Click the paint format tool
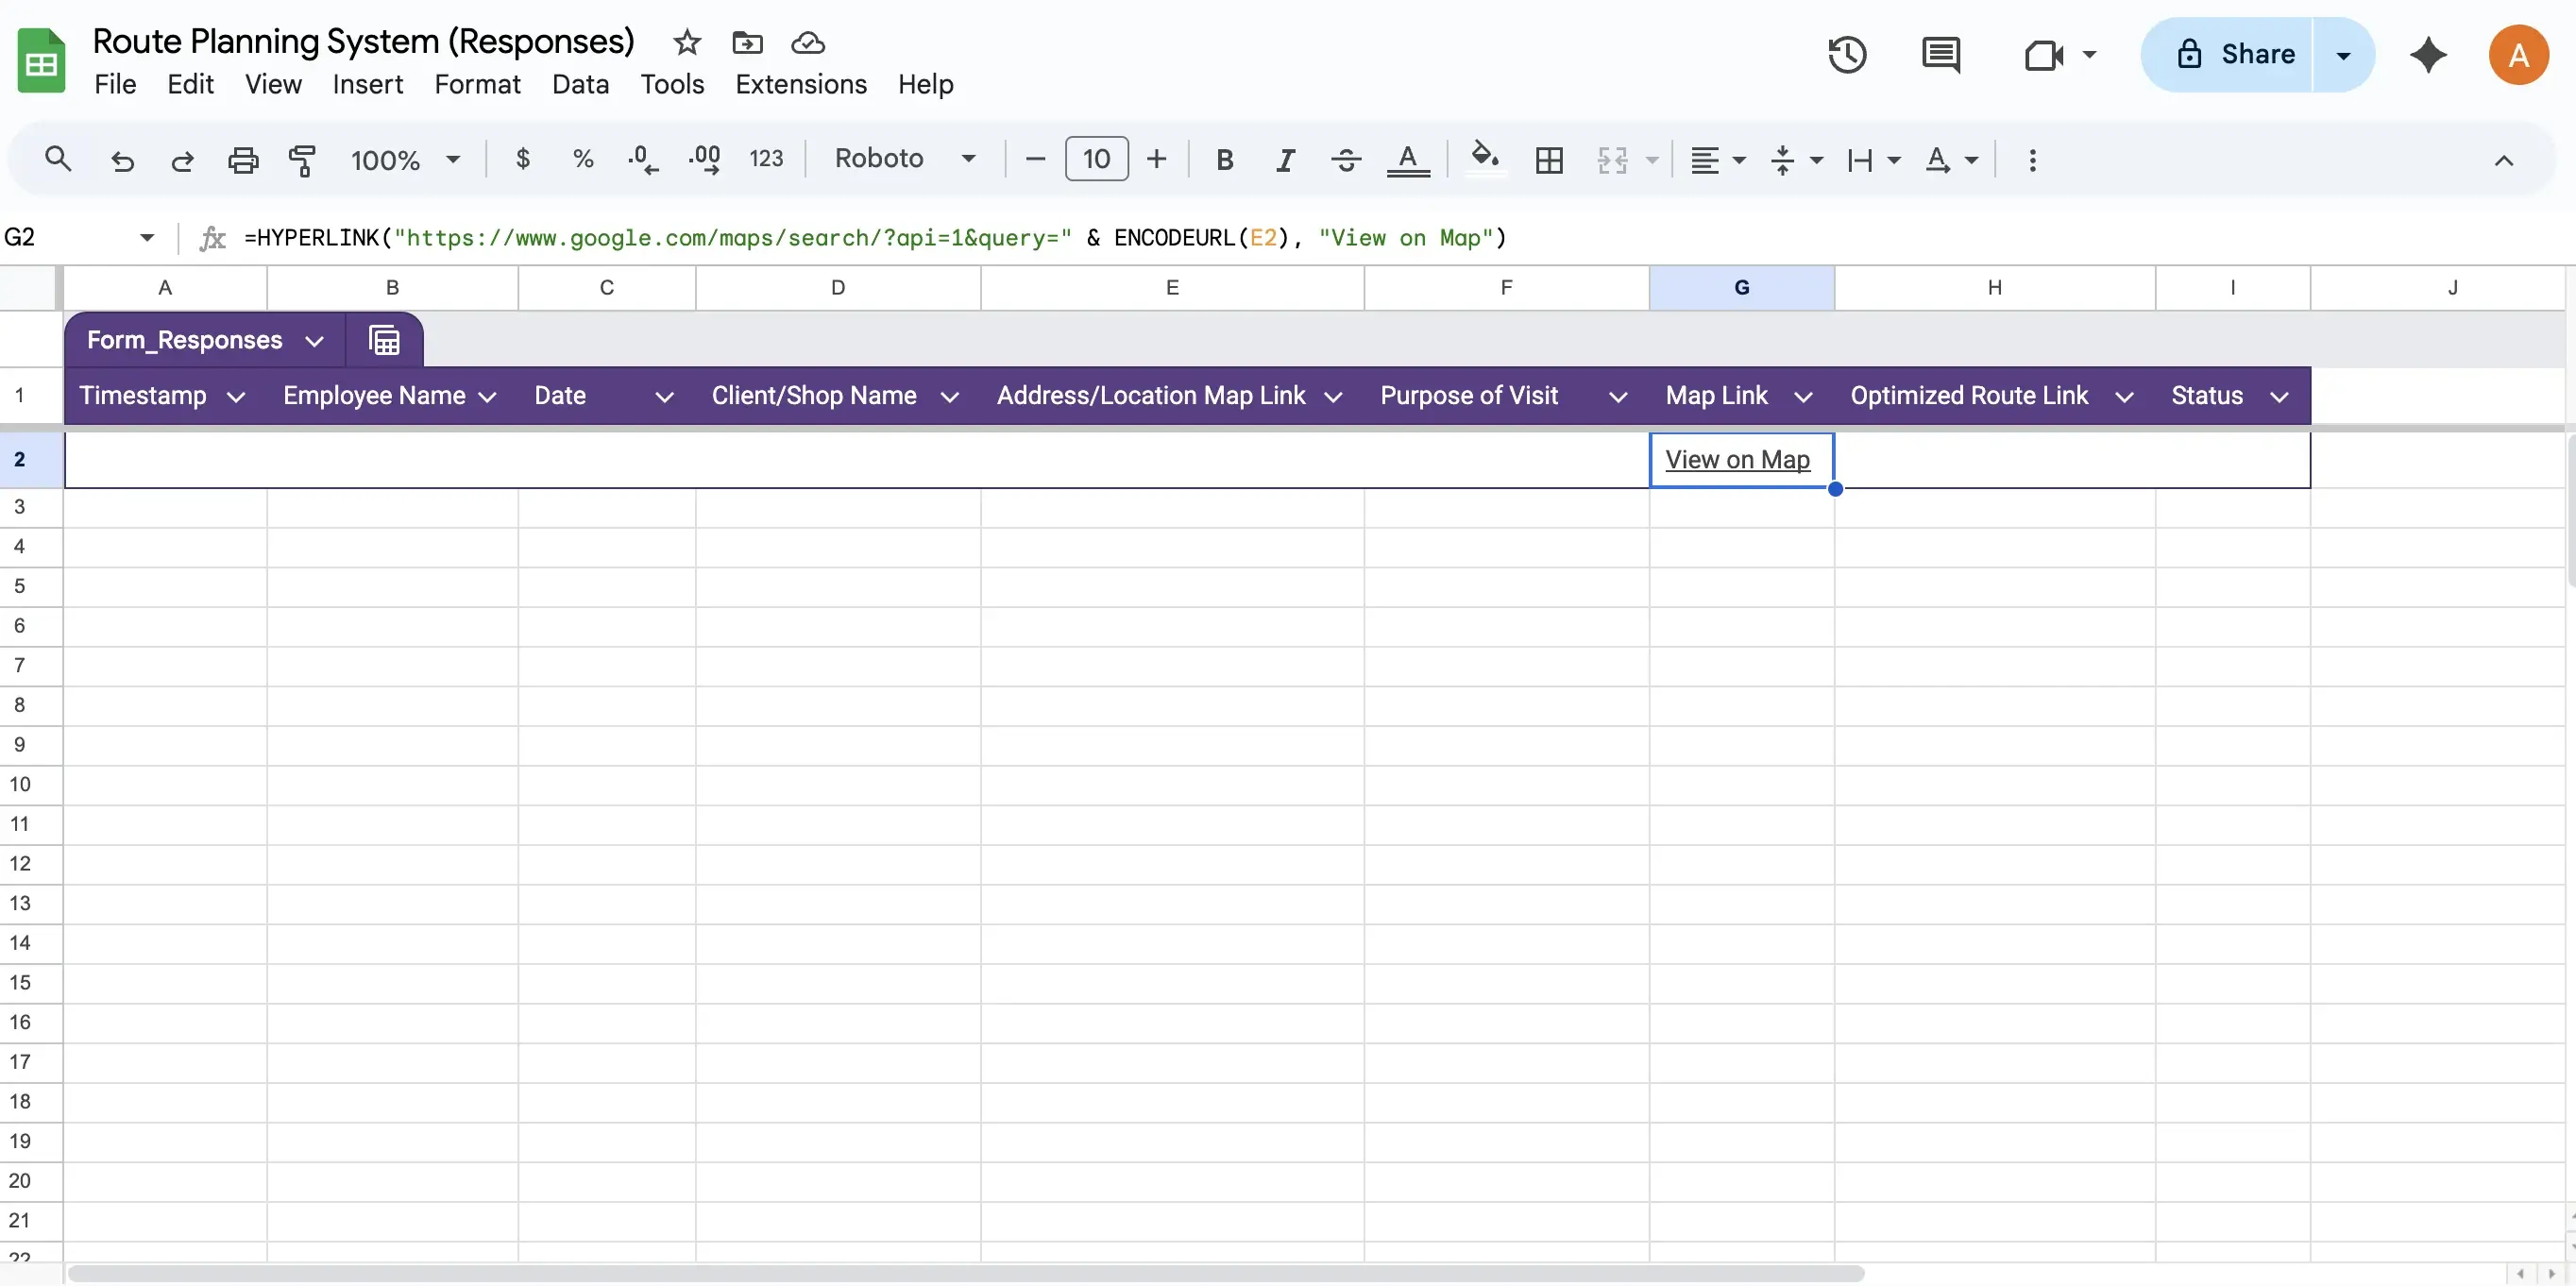The width and height of the screenshot is (2576, 1286). (x=302, y=159)
